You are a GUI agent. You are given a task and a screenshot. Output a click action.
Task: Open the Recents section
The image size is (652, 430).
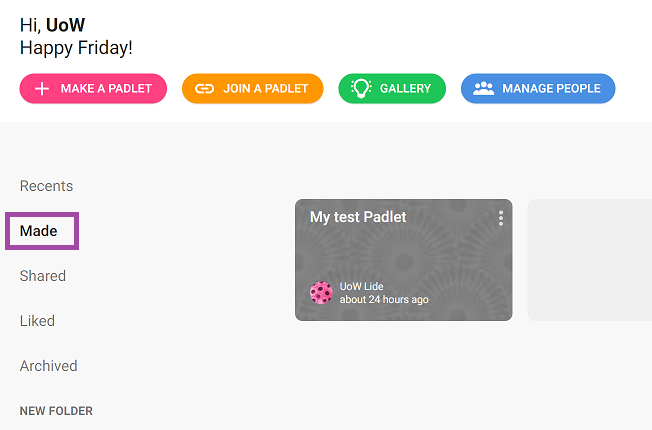[47, 186]
